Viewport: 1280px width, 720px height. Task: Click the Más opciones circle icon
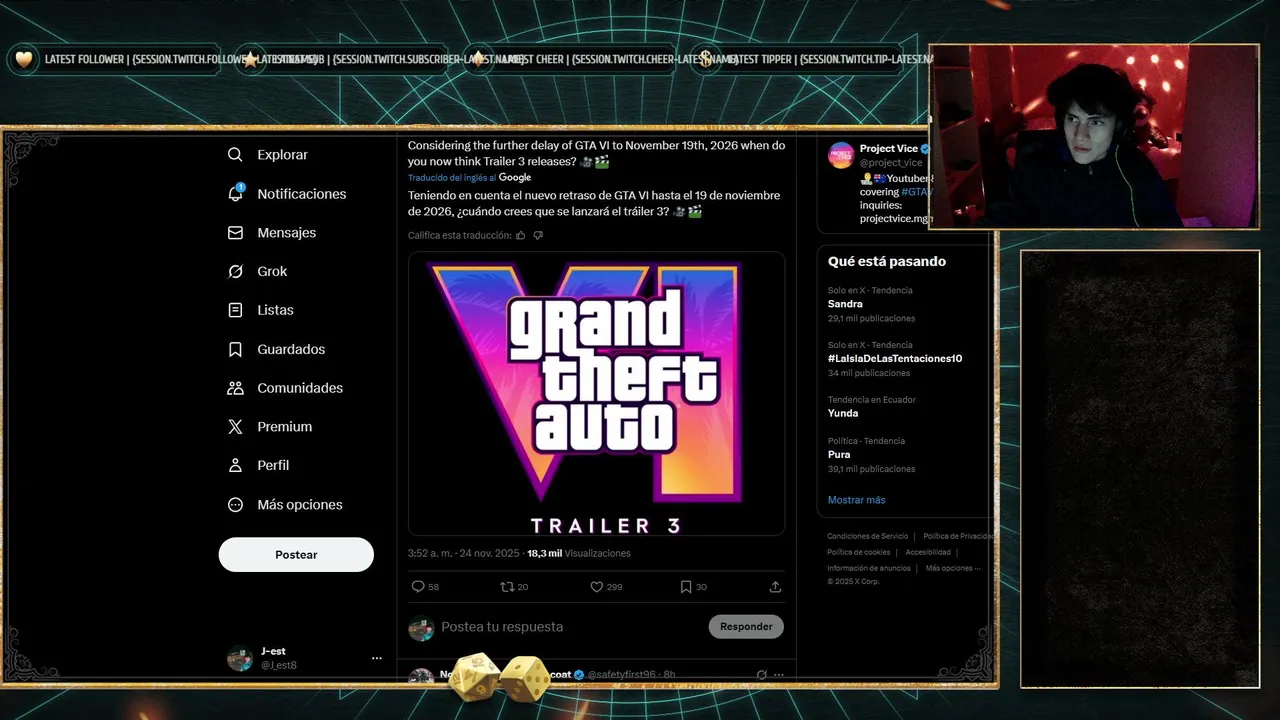235,505
